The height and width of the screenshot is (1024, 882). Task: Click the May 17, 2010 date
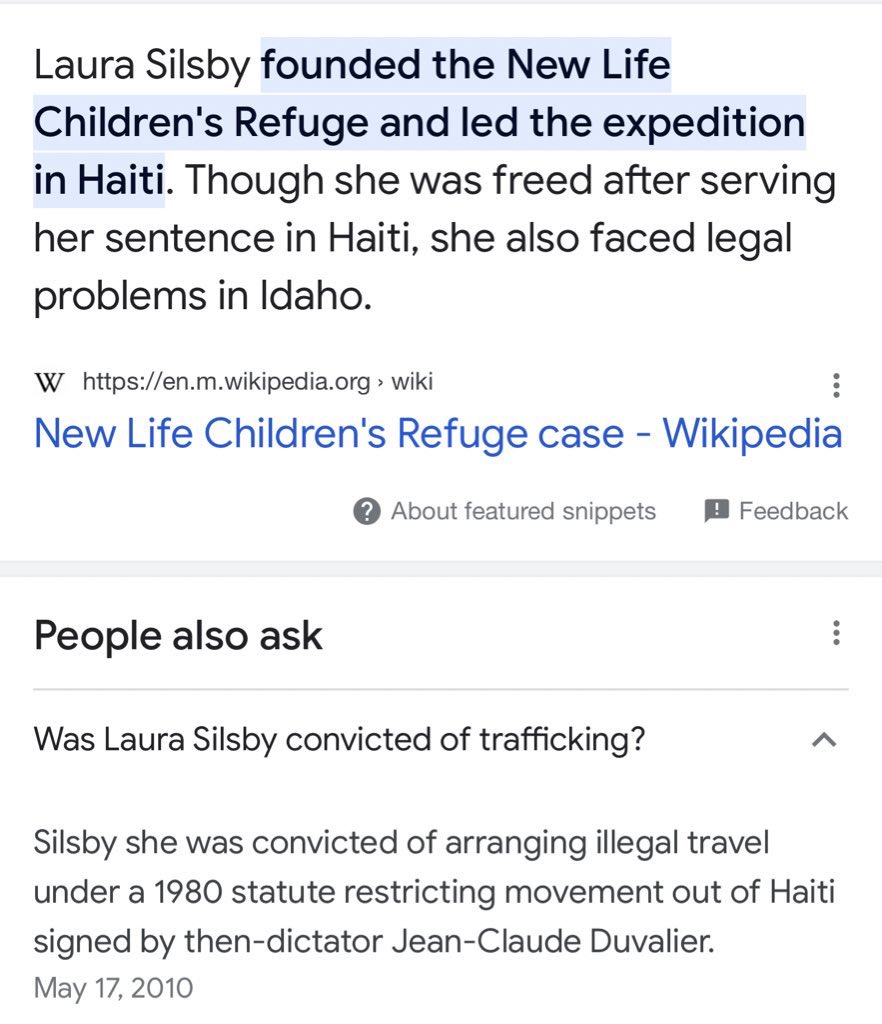(x=113, y=989)
